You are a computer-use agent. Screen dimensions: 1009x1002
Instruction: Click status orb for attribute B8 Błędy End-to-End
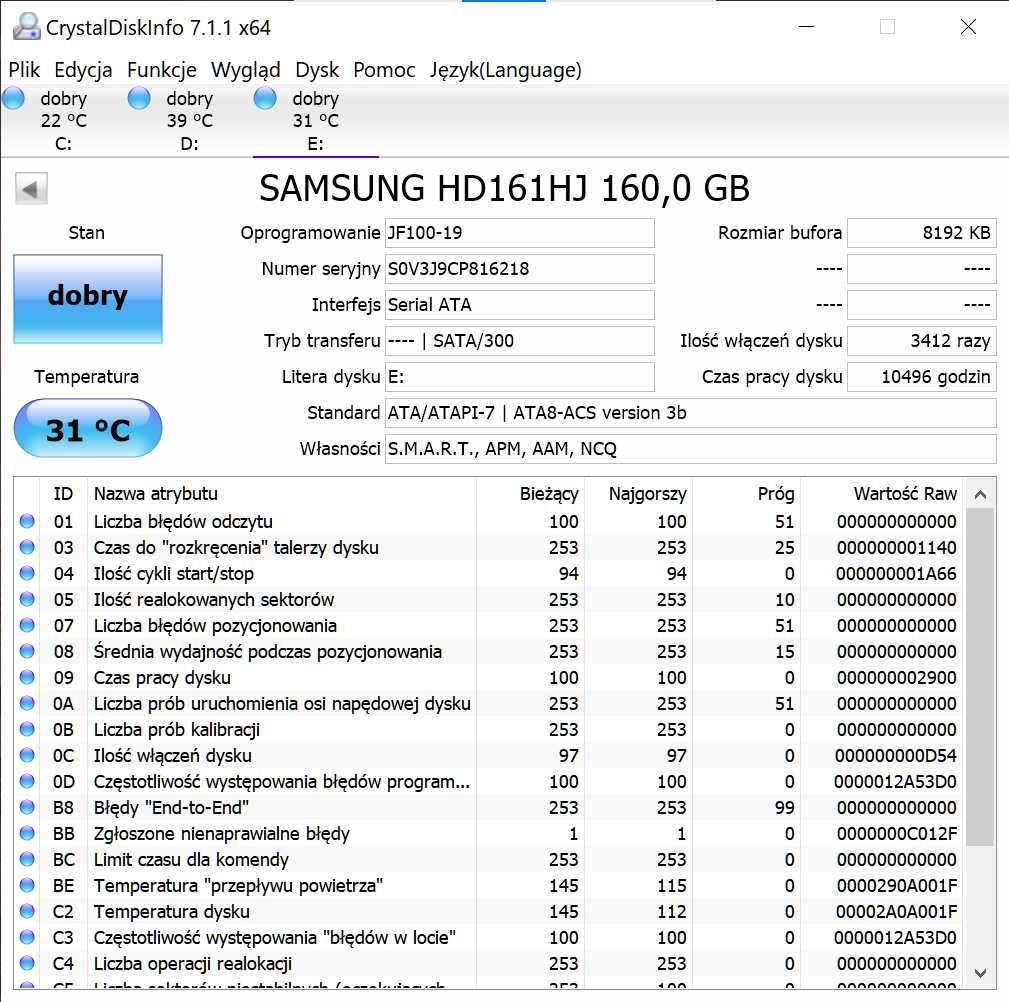[27, 808]
